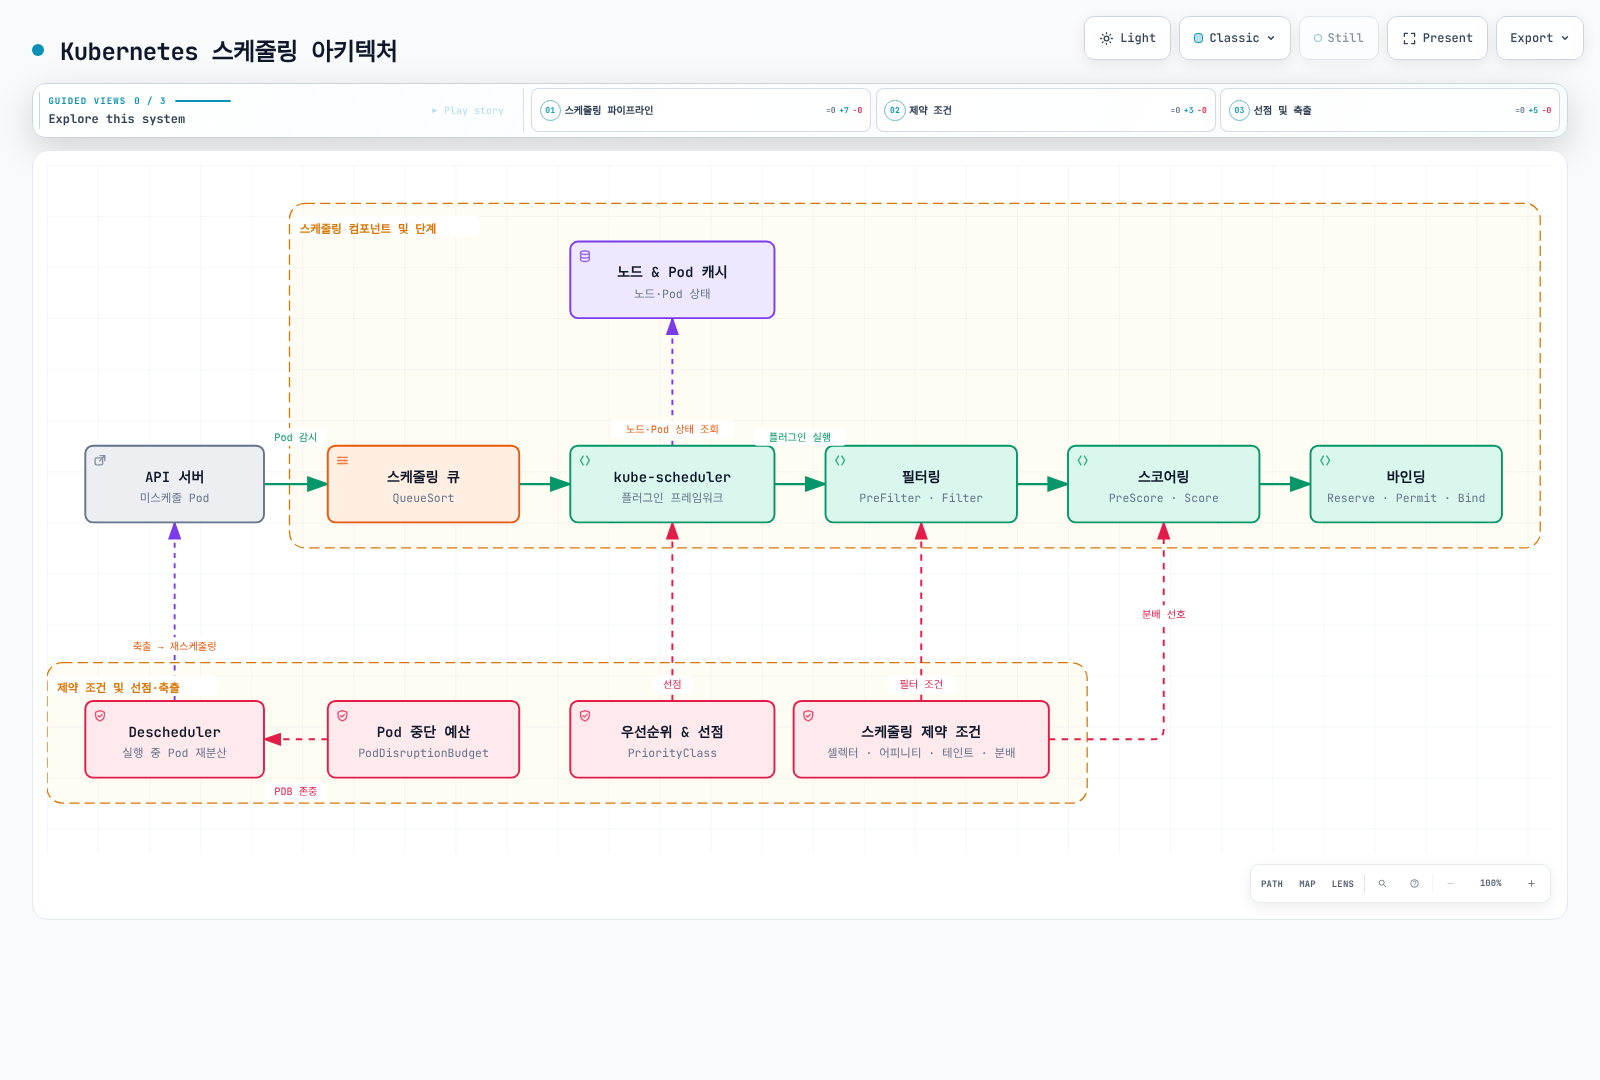This screenshot has width=1600, height=1080.
Task: Open guided view 03 선점 및 축출
Action: click(1390, 110)
